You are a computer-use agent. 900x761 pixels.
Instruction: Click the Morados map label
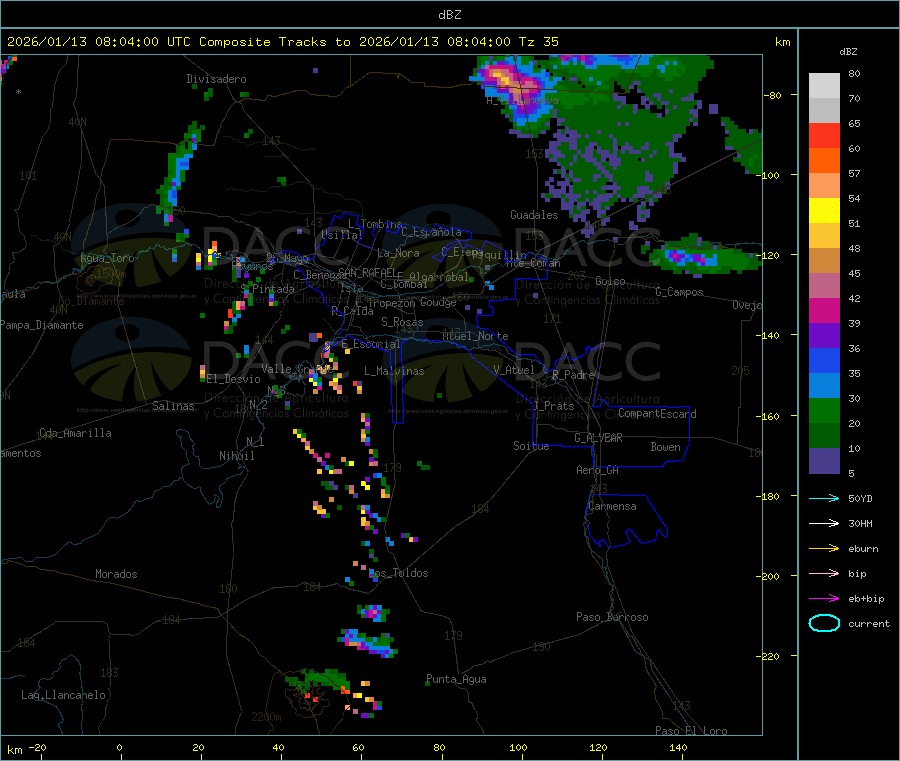point(116,574)
